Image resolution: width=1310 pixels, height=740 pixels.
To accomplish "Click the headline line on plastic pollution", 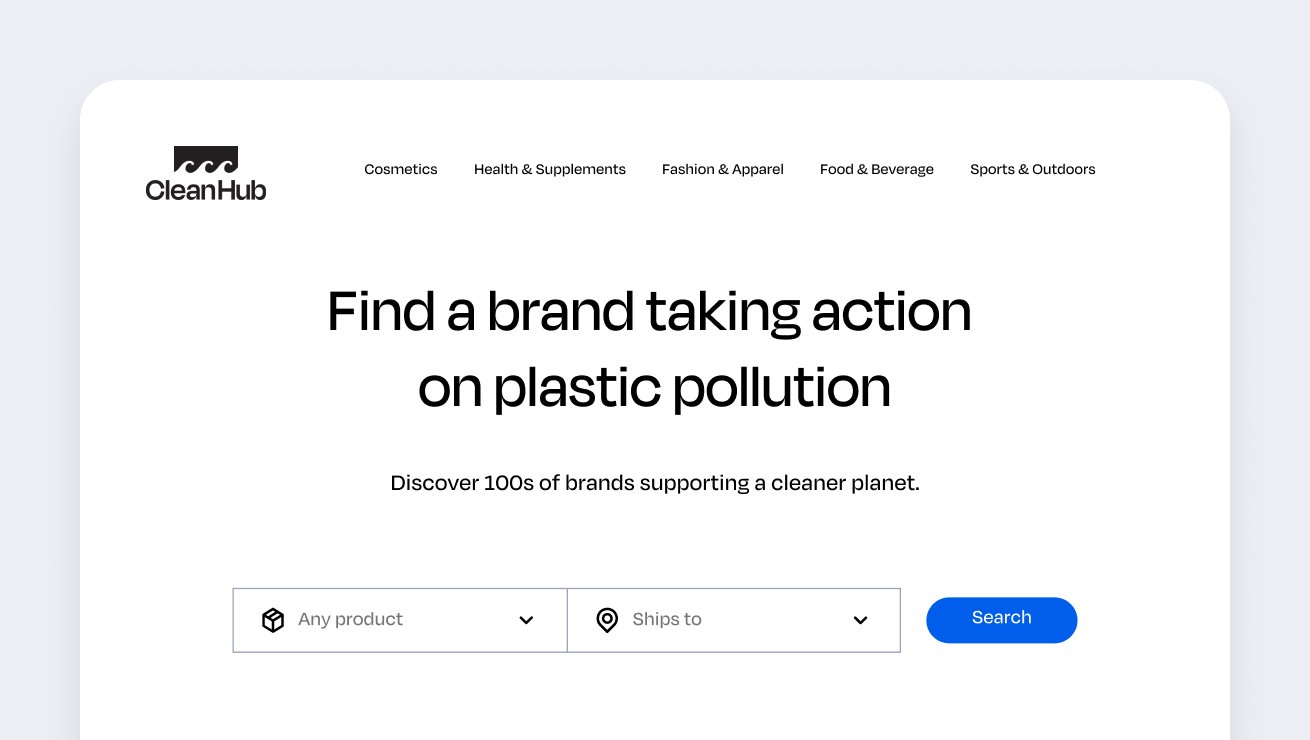I will [x=654, y=387].
